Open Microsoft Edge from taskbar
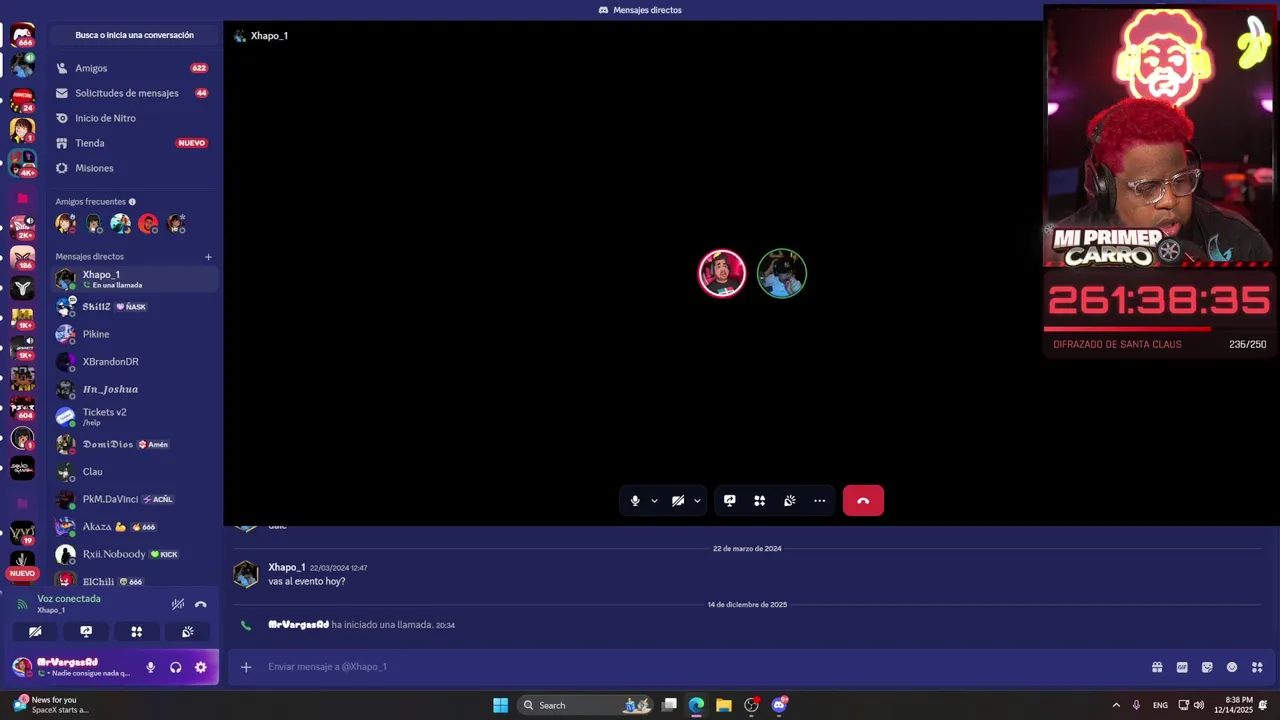Viewport: 1280px width, 720px height. coord(696,705)
